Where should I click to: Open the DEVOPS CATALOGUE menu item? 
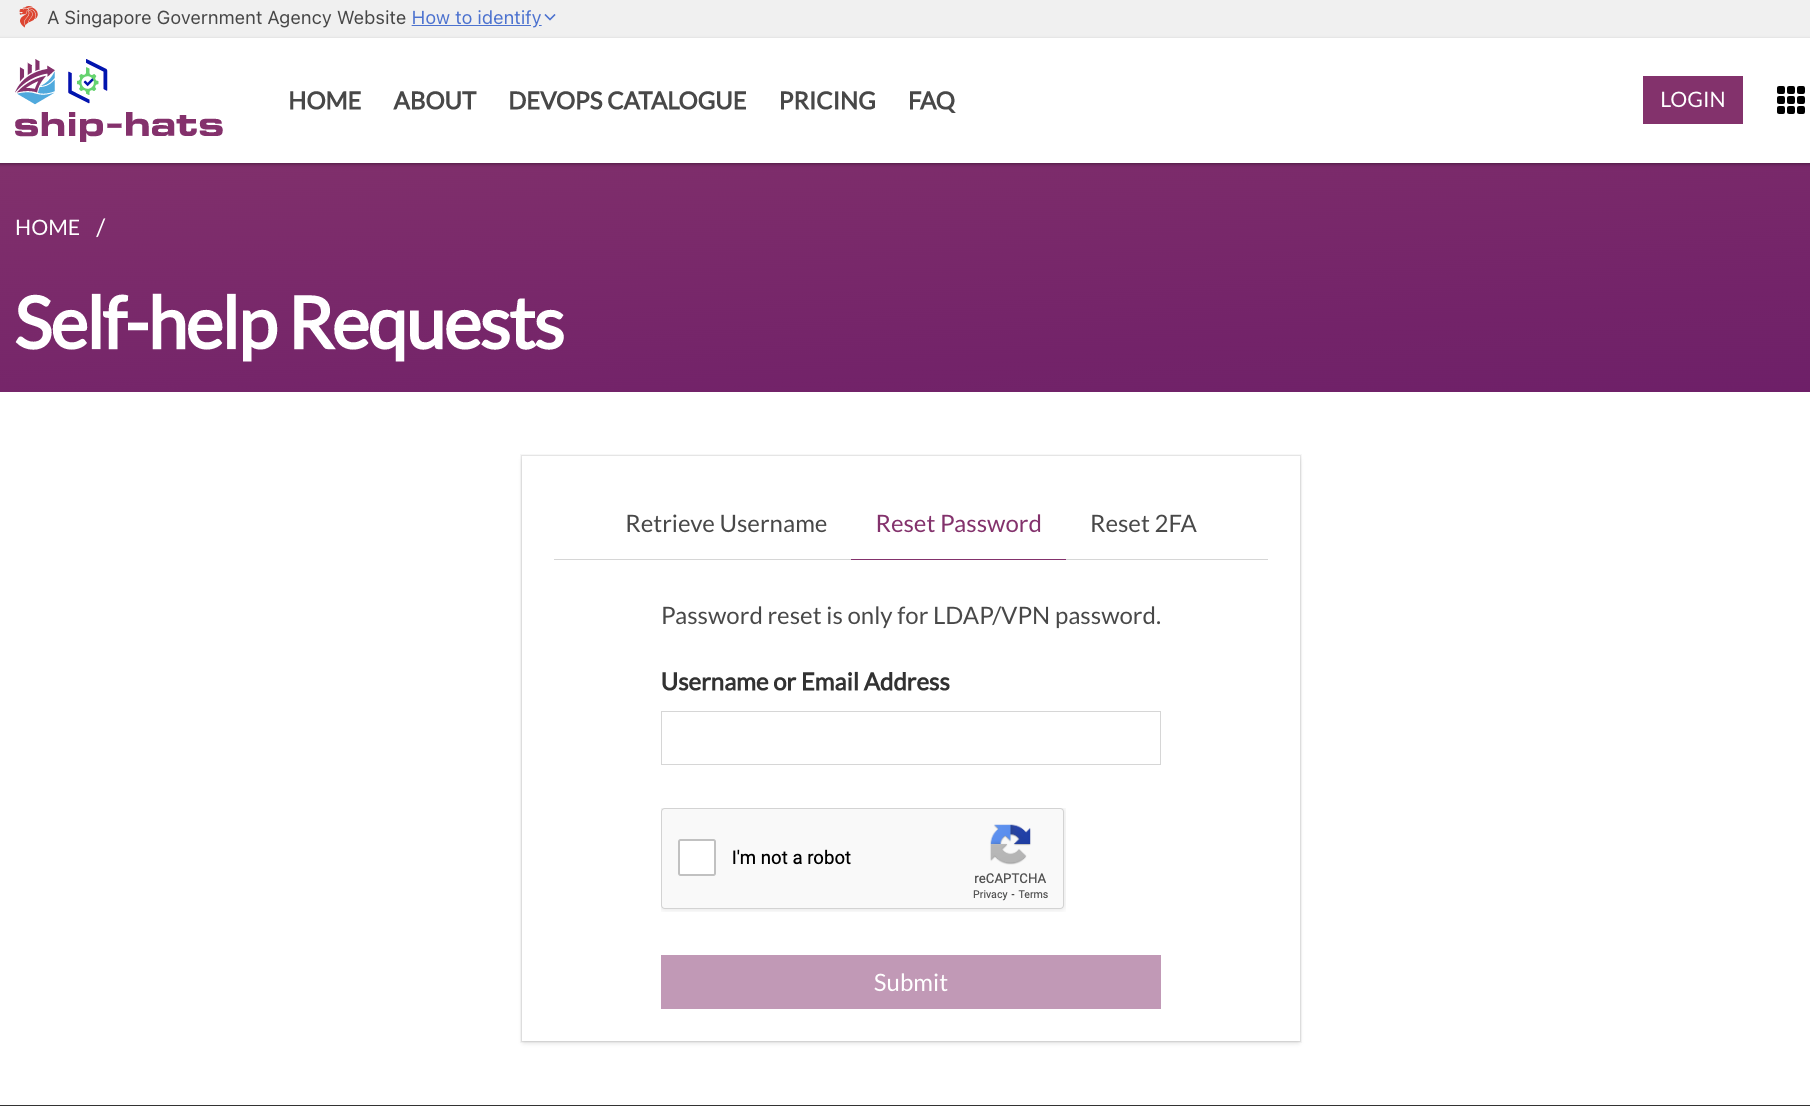(x=627, y=101)
